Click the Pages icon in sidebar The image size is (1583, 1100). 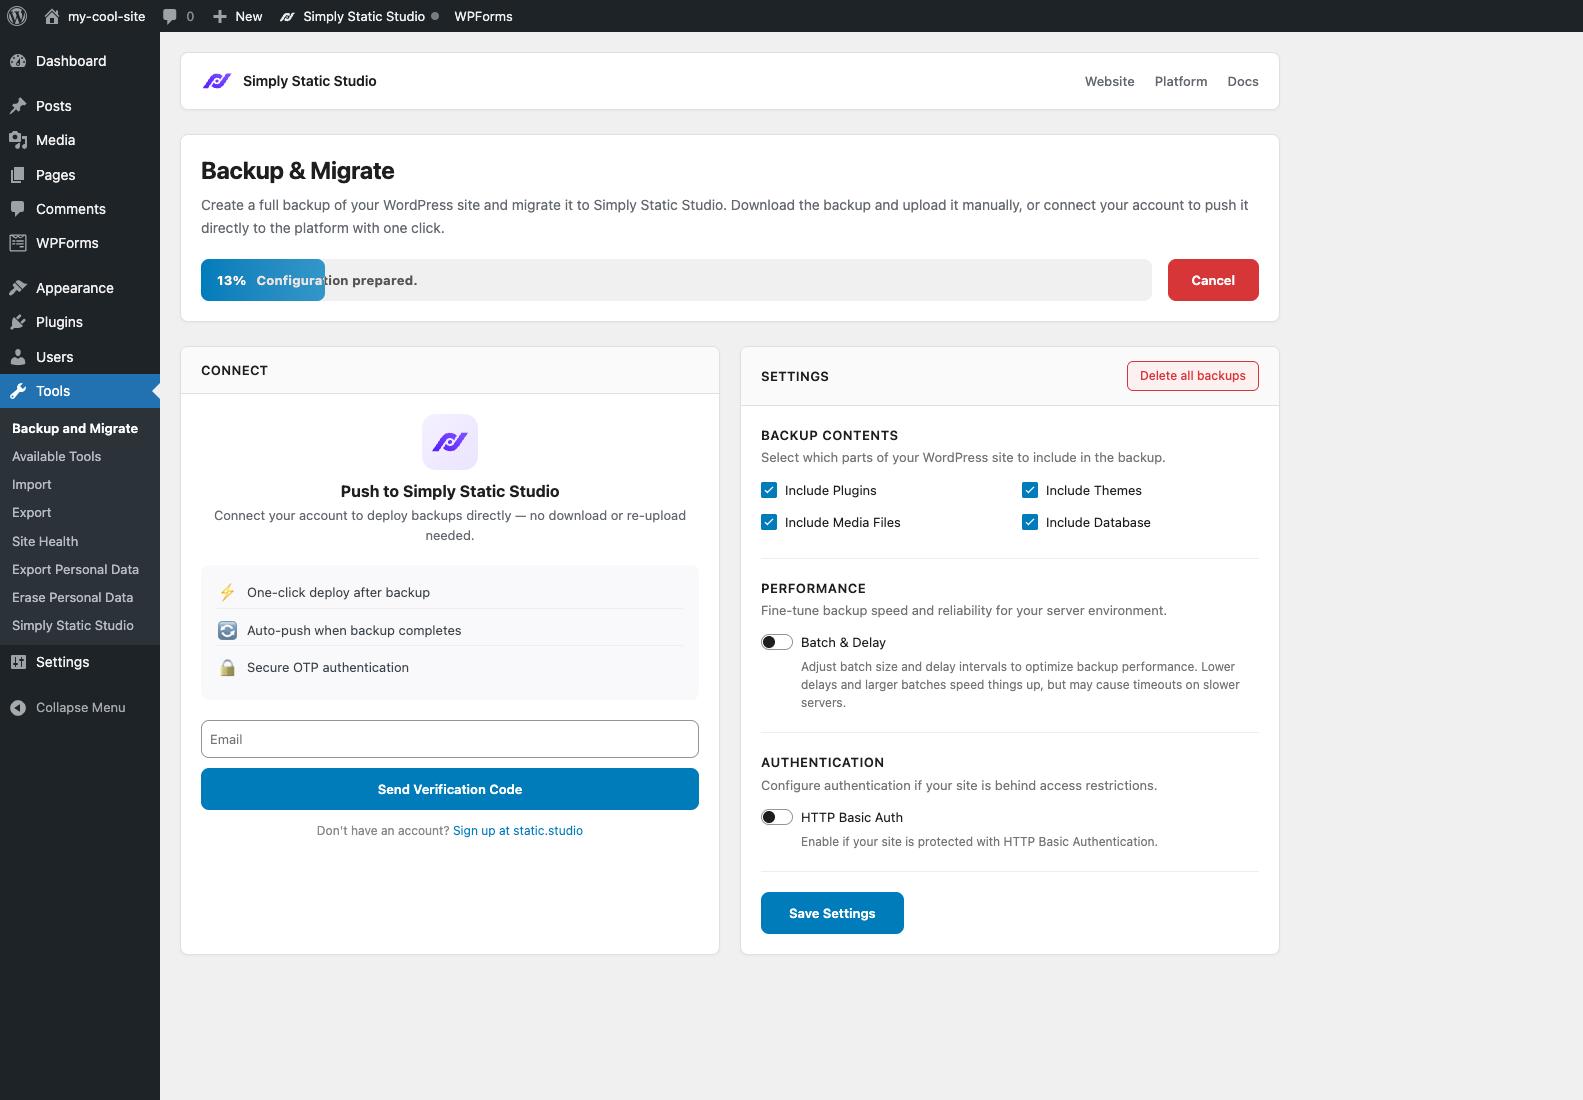(x=18, y=175)
